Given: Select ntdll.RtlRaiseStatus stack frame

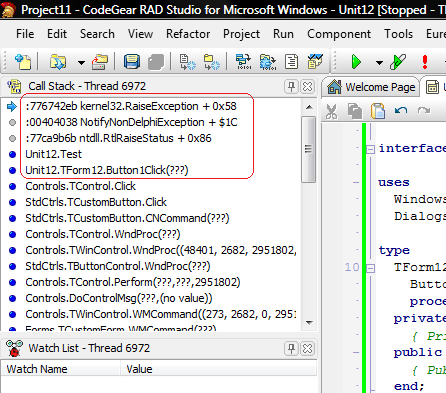Looking at the screenshot, I should 118,138.
